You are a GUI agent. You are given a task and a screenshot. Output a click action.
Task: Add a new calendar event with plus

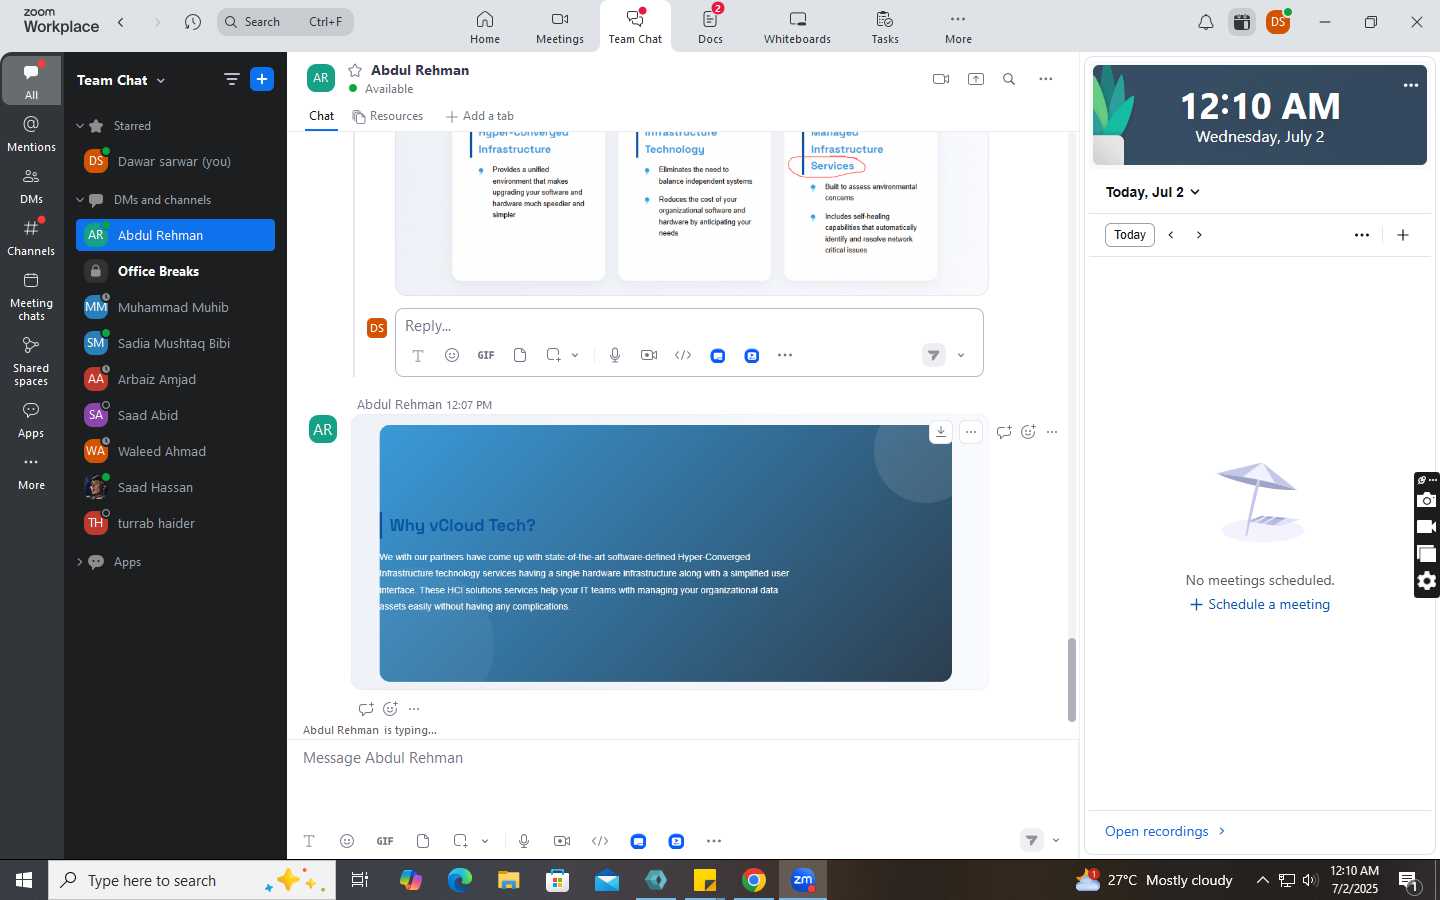[1403, 235]
